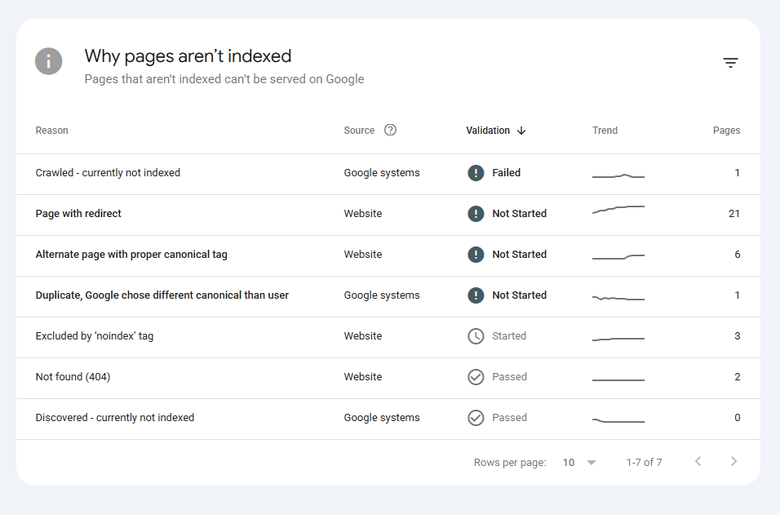Click the Started clock icon
This screenshot has height=515, width=780.
476,336
